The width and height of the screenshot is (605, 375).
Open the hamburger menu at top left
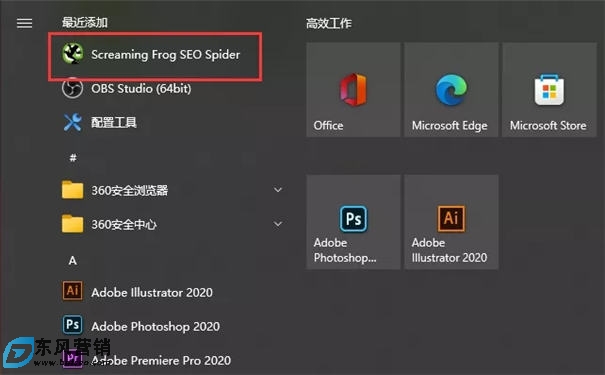pyautogui.click(x=24, y=23)
